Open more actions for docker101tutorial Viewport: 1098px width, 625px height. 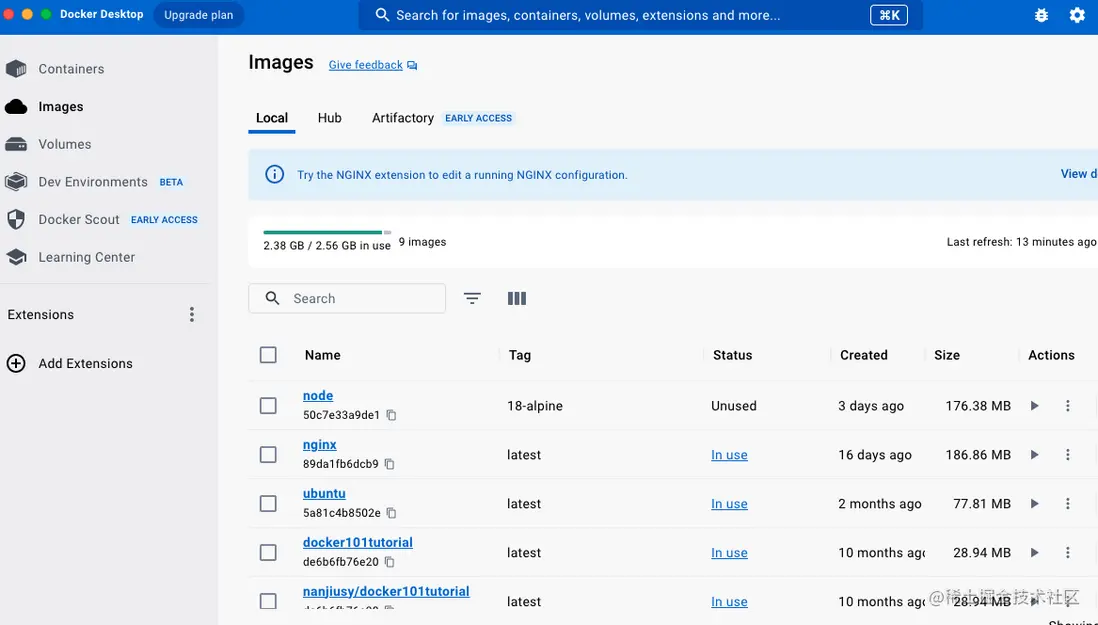coord(1068,553)
